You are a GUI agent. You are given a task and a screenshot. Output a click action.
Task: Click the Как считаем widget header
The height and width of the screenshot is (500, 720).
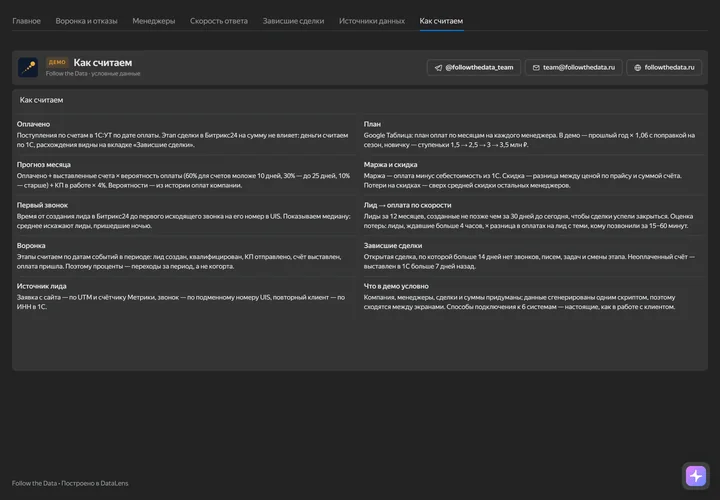pos(41,100)
